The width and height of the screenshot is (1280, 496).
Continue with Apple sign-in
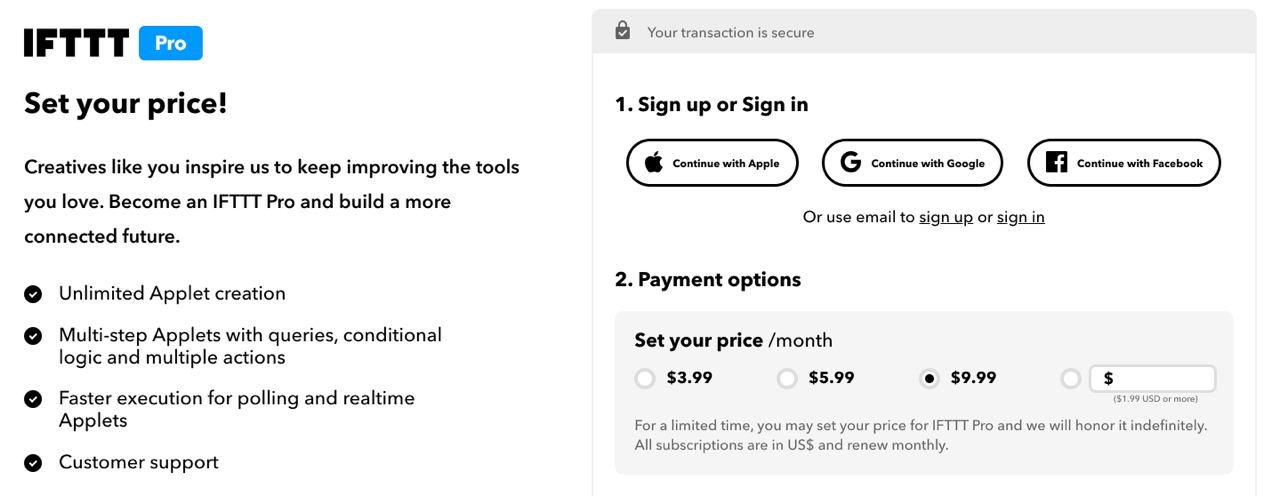coord(712,163)
